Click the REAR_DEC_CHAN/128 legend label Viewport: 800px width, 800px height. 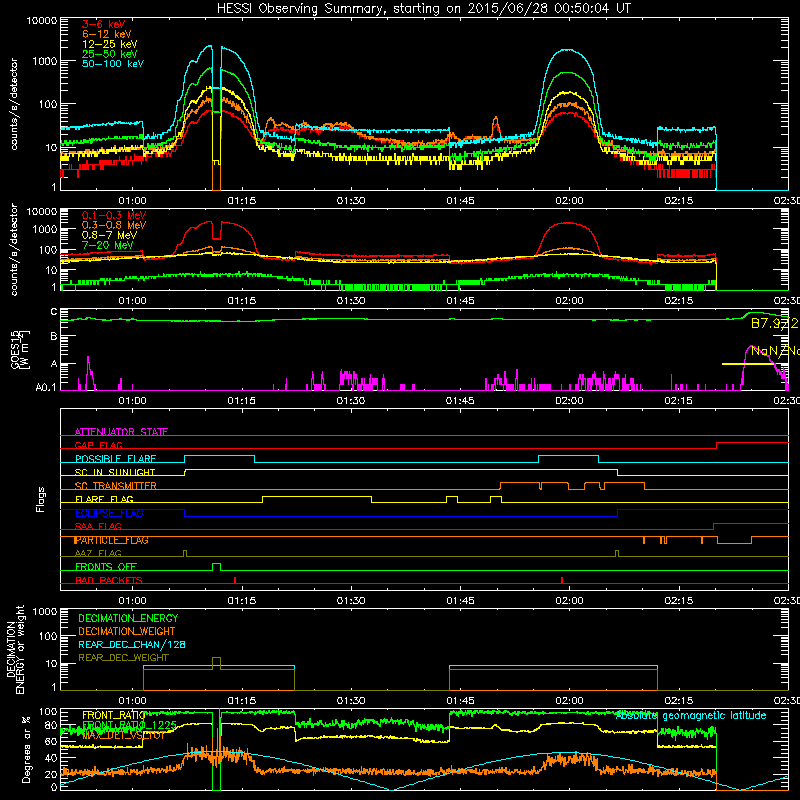(132, 644)
